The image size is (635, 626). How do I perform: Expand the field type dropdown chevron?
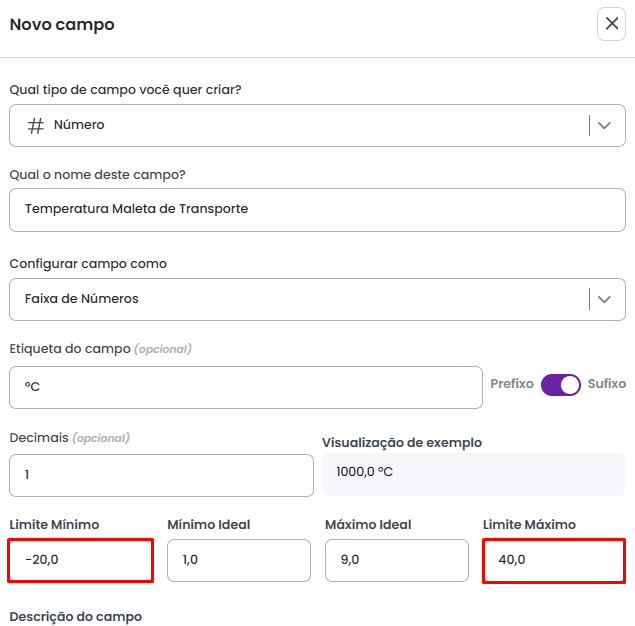click(605, 126)
